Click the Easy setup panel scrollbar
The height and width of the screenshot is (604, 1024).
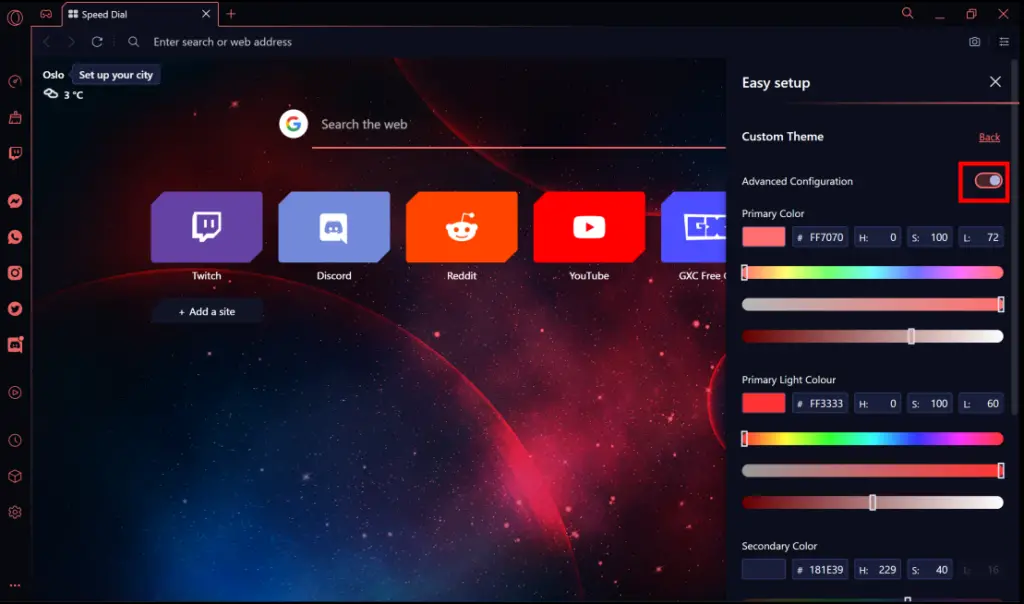click(x=1014, y=238)
